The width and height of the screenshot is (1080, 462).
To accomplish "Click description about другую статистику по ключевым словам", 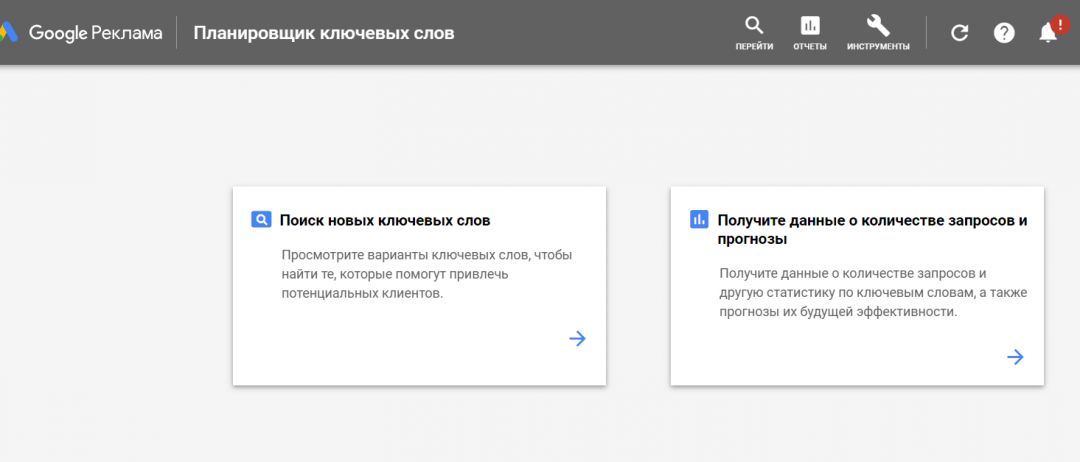I will [x=873, y=293].
